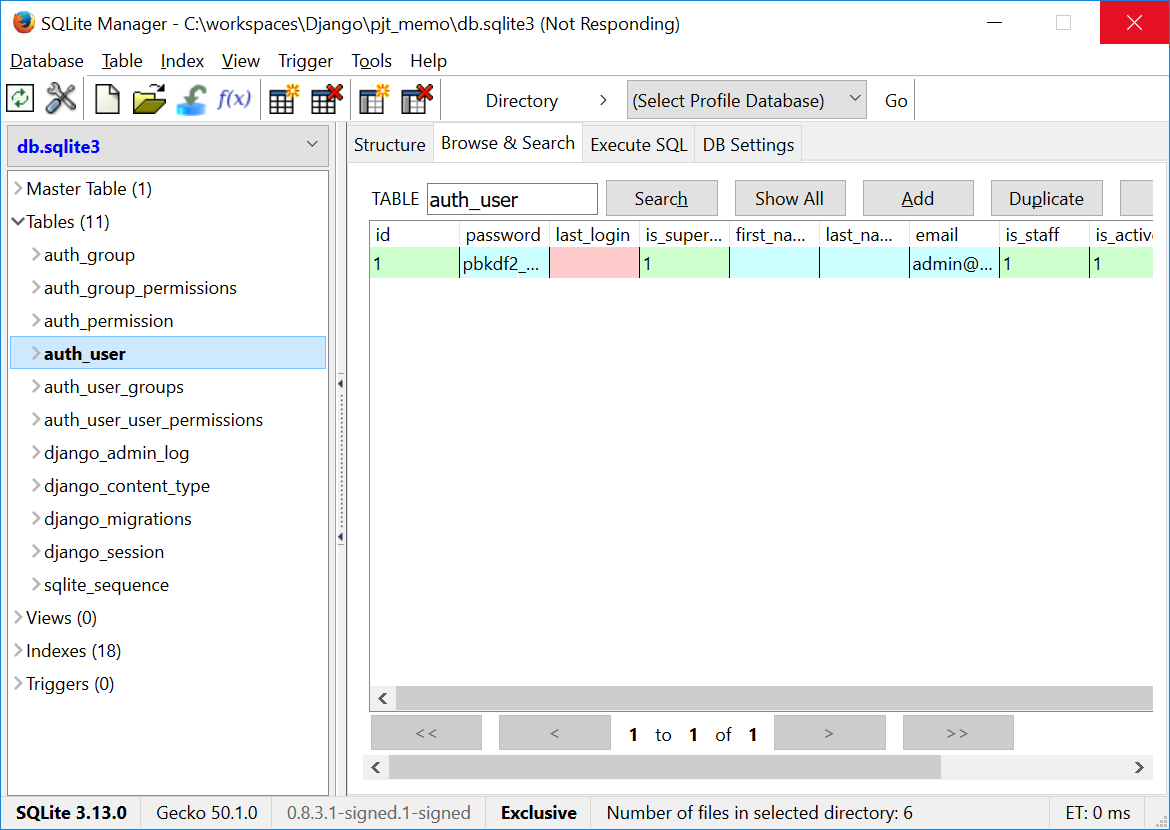This screenshot has height=830, width=1170.
Task: Select the django_session table in tree
Action: point(104,552)
